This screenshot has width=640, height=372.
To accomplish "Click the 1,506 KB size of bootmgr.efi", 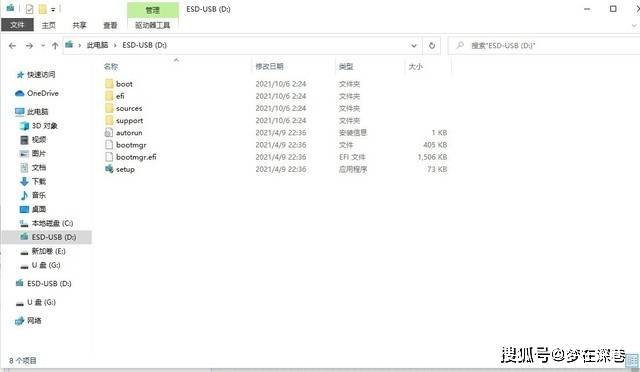I will [432, 157].
